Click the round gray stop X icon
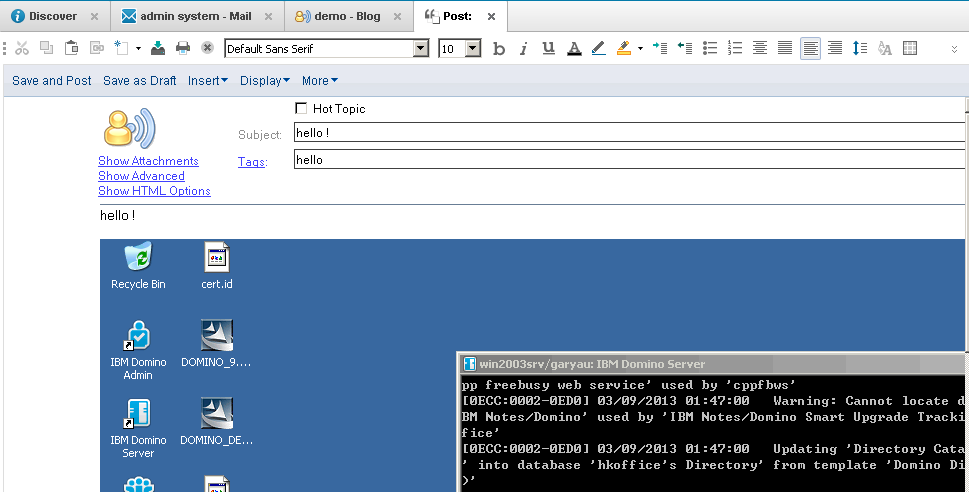The width and height of the screenshot is (969, 492). 208,48
